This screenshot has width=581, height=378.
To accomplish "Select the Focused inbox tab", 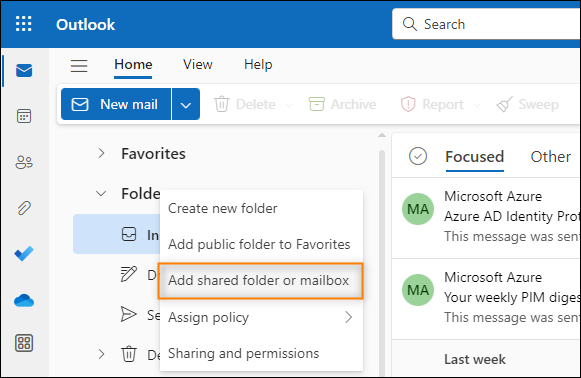I will [x=475, y=157].
